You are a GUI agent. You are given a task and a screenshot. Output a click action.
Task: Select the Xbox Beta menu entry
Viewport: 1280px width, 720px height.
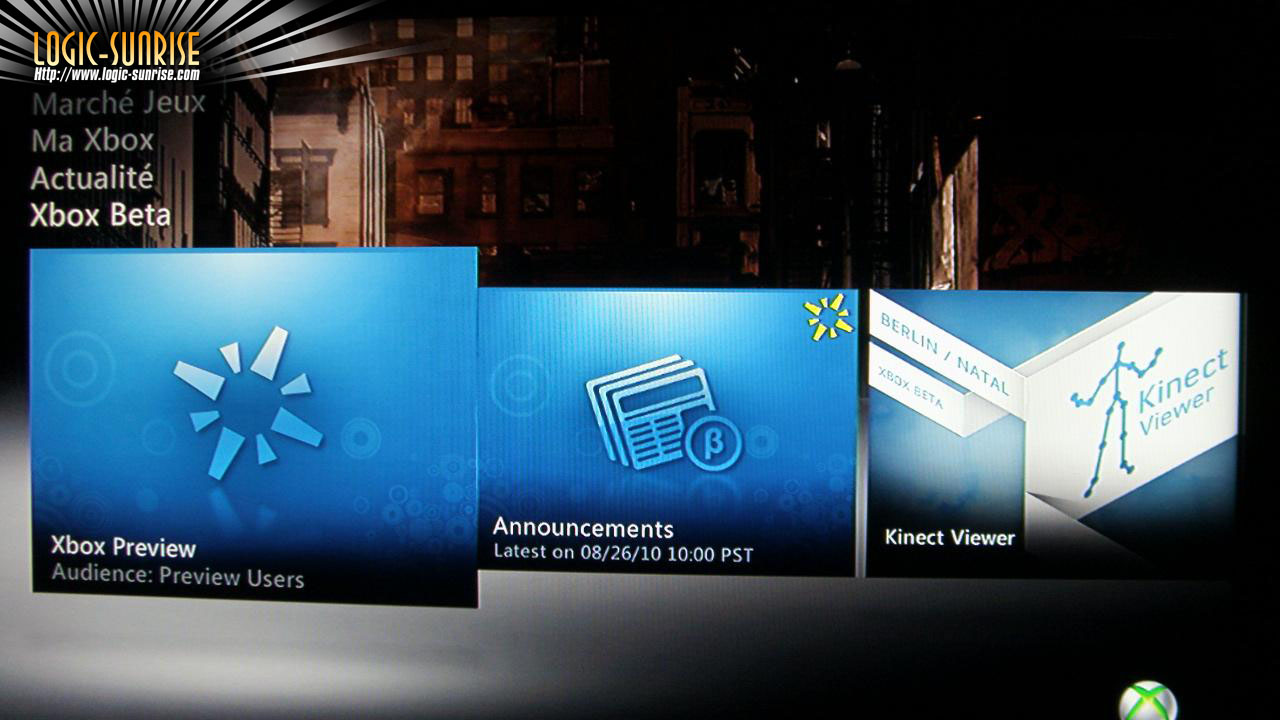pyautogui.click(x=100, y=216)
